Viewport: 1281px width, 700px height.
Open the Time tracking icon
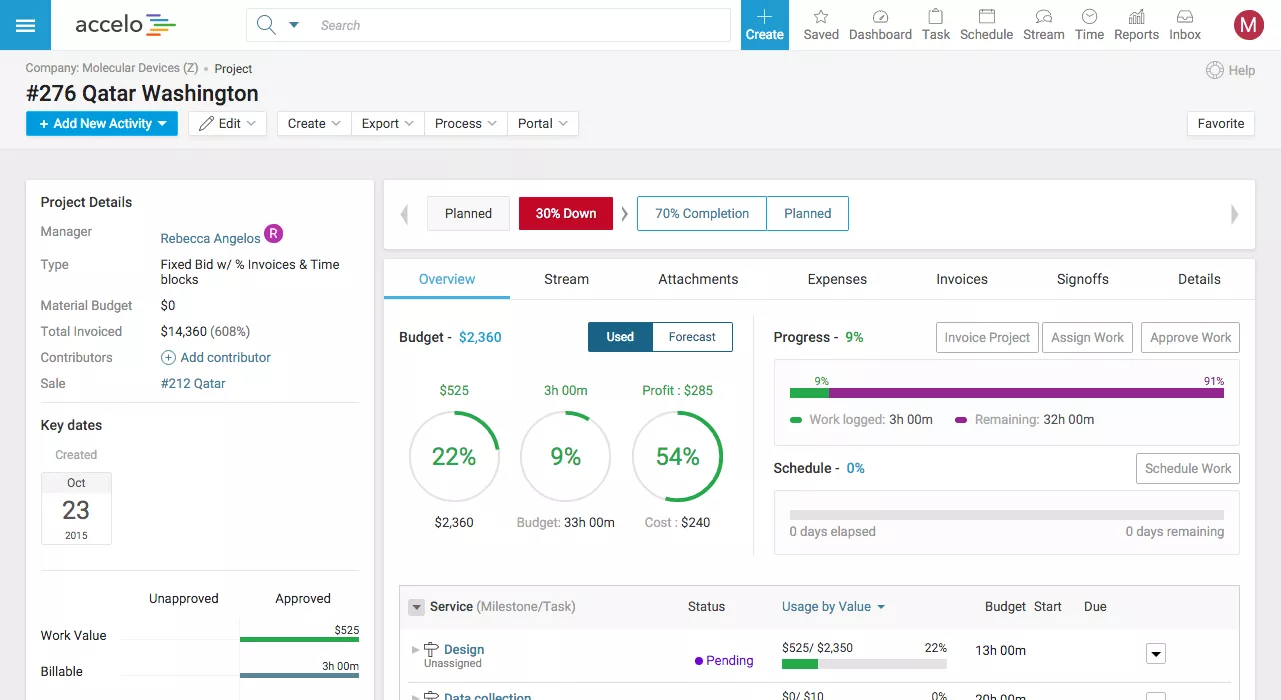1089,24
